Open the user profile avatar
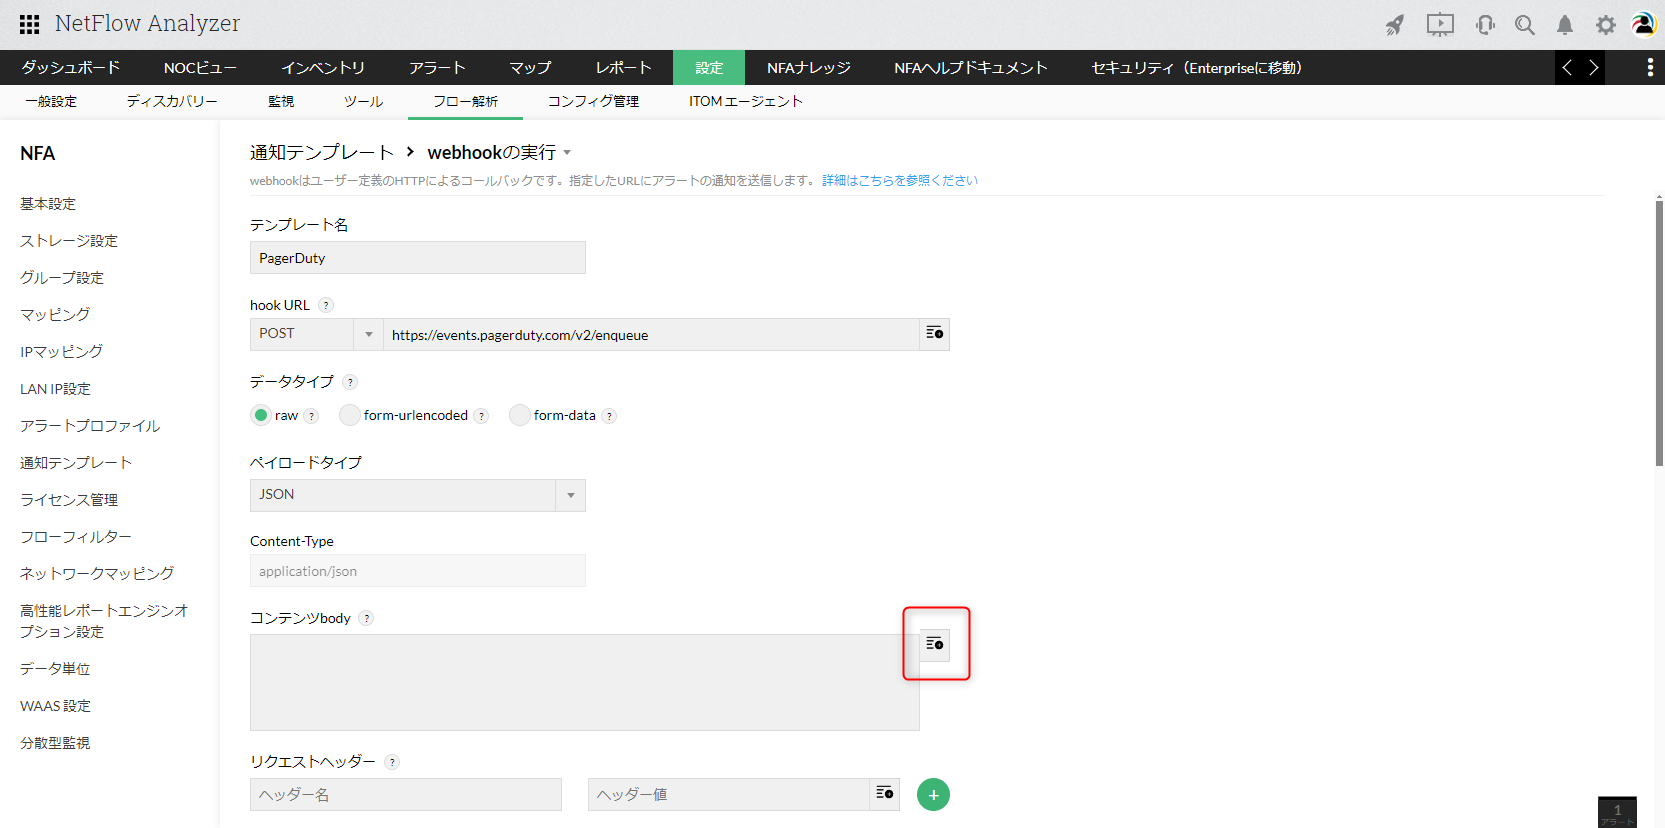This screenshot has height=828, width=1665. (1644, 24)
